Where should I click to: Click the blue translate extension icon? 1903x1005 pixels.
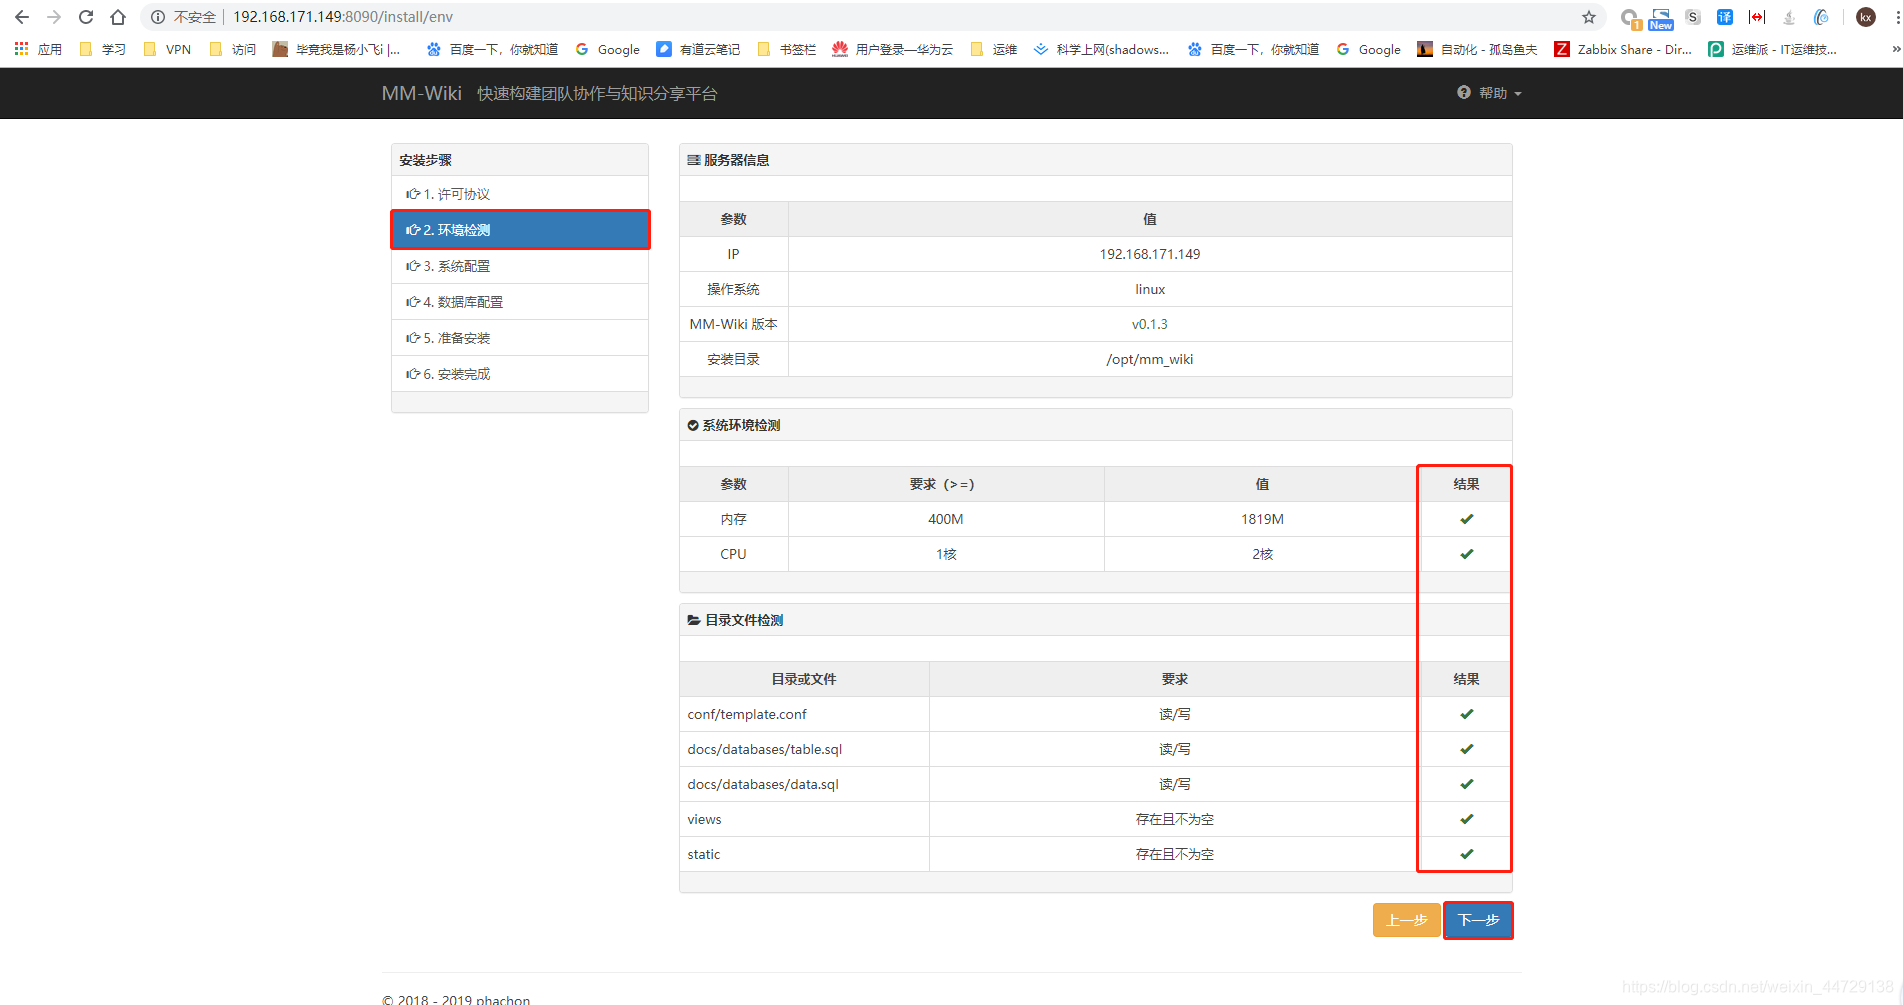[1725, 17]
